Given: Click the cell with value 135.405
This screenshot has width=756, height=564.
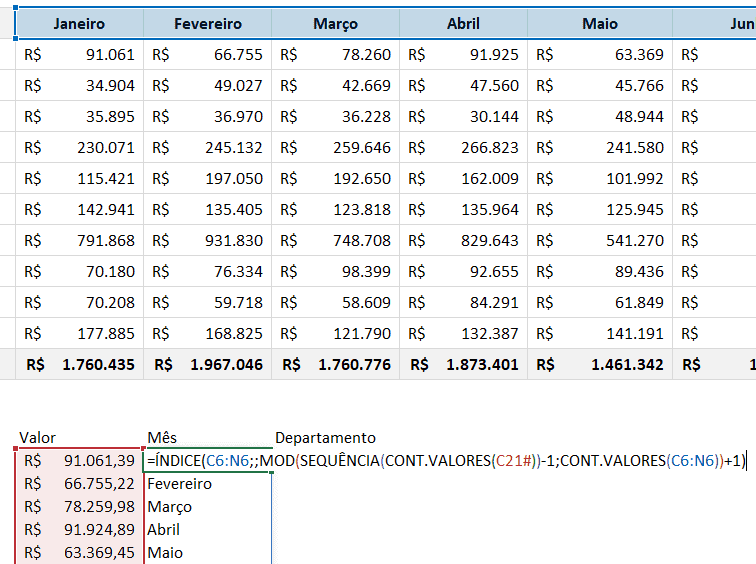Looking at the screenshot, I should click(x=208, y=209).
